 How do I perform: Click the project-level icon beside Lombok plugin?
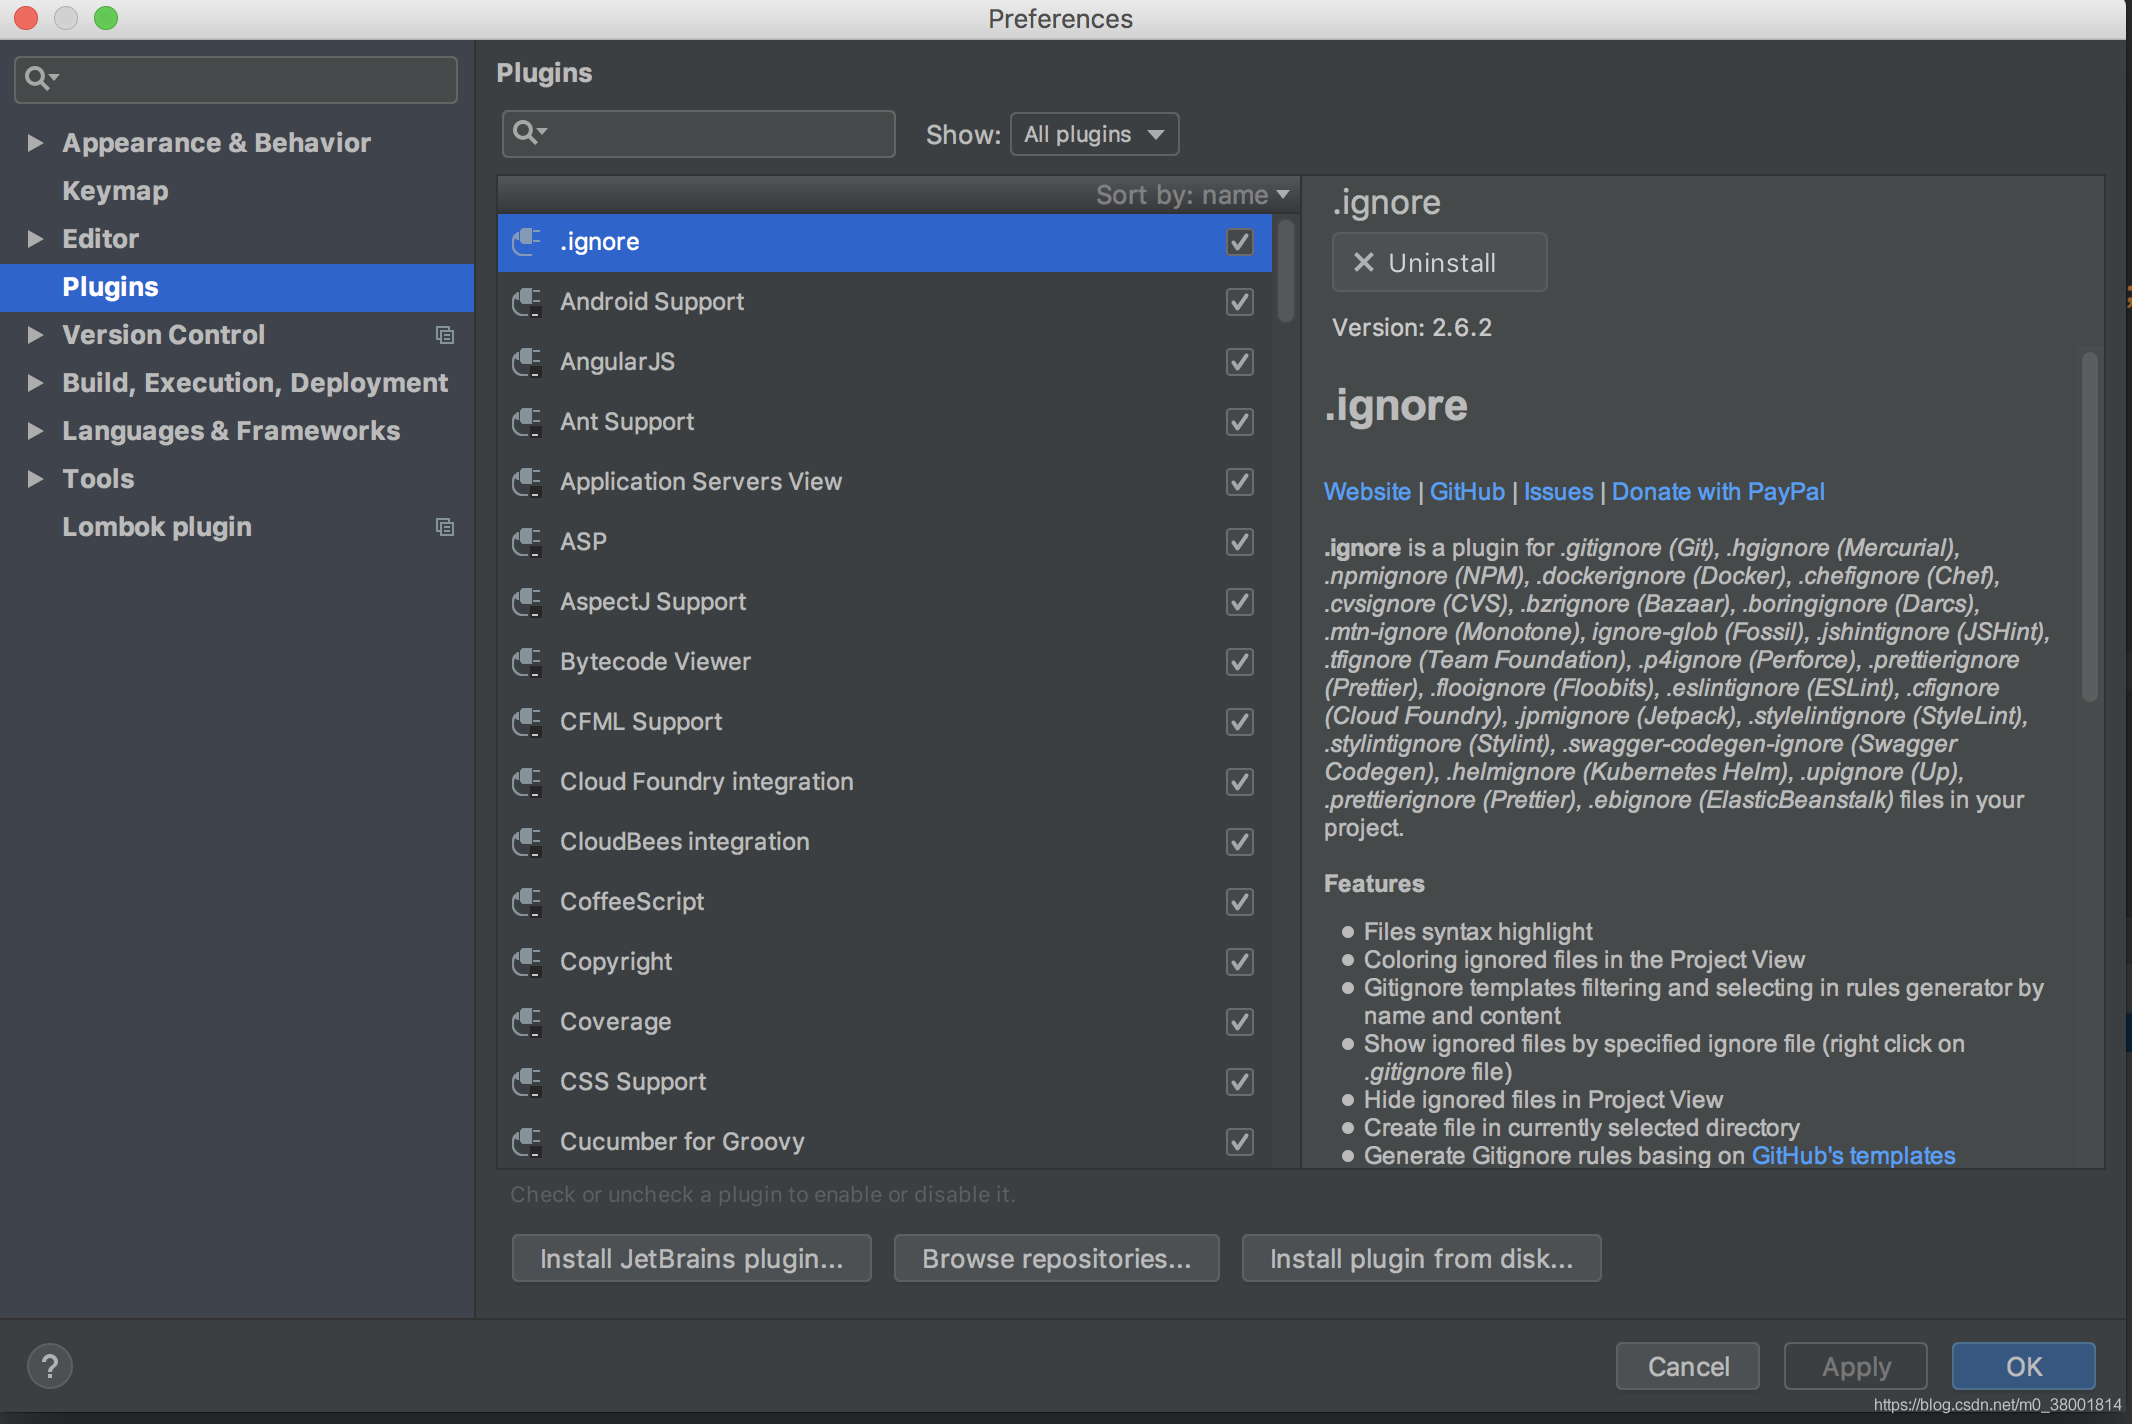coord(445,527)
